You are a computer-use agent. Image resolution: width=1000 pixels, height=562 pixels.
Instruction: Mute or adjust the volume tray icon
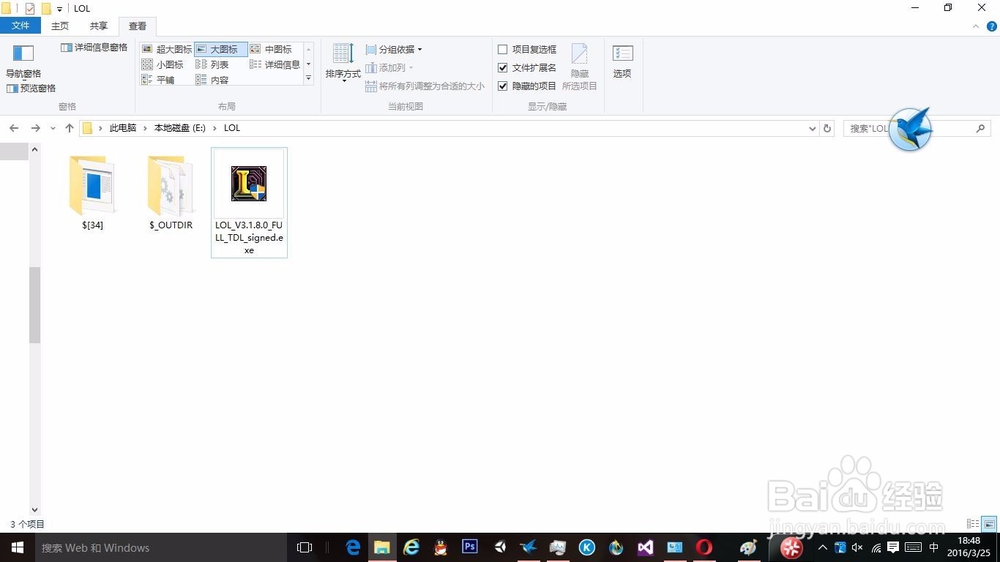[x=857, y=547]
